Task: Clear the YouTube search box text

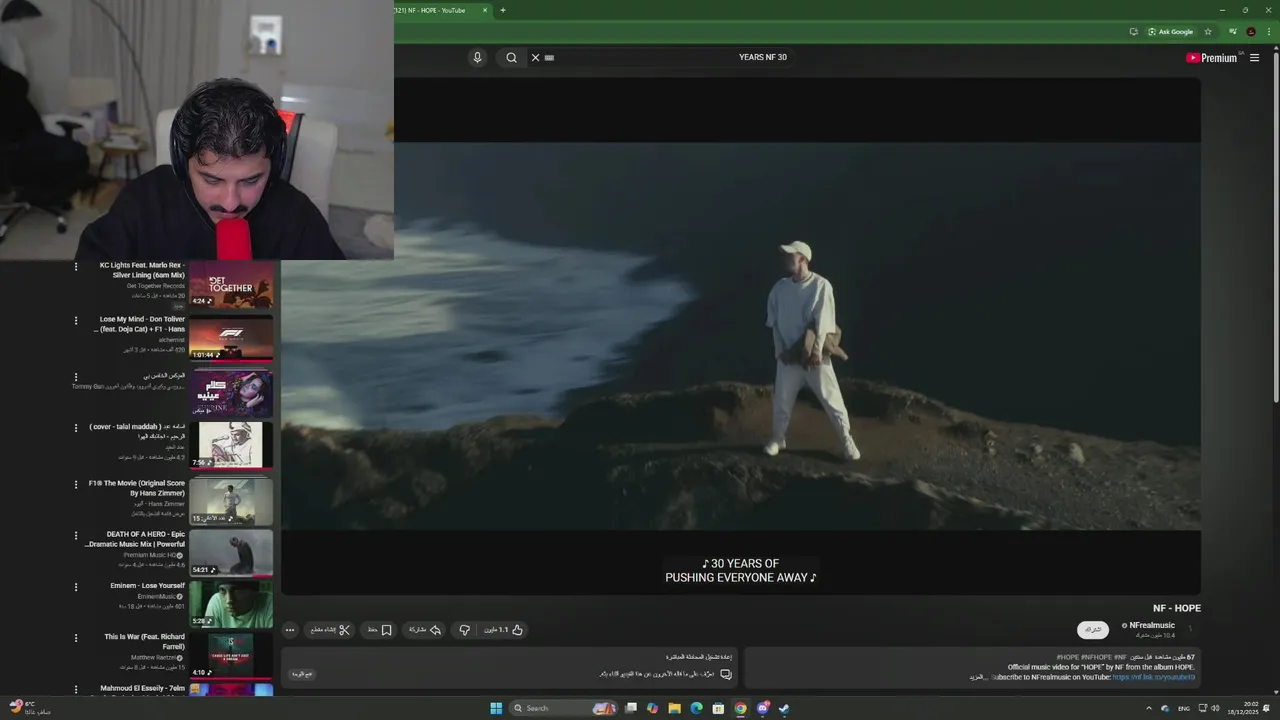Action: tap(535, 57)
